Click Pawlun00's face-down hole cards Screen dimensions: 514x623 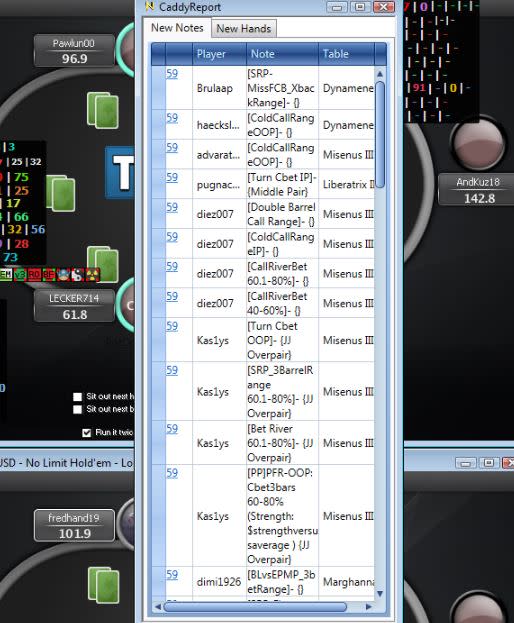point(102,110)
